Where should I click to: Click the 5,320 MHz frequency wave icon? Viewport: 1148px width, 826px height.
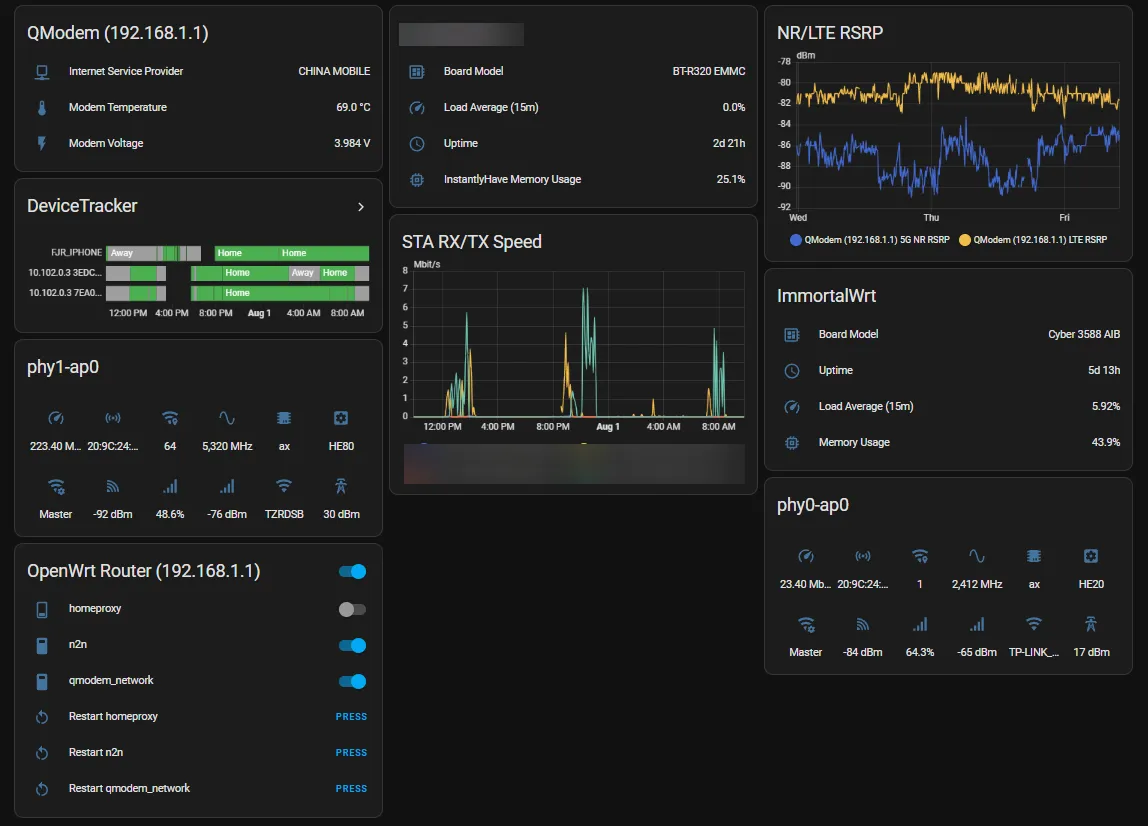pos(227,418)
